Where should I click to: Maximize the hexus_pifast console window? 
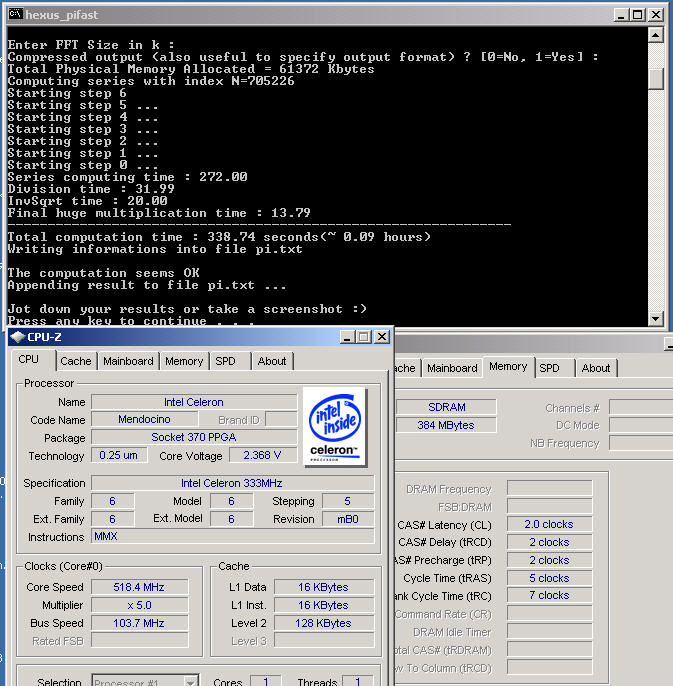[638, 15]
